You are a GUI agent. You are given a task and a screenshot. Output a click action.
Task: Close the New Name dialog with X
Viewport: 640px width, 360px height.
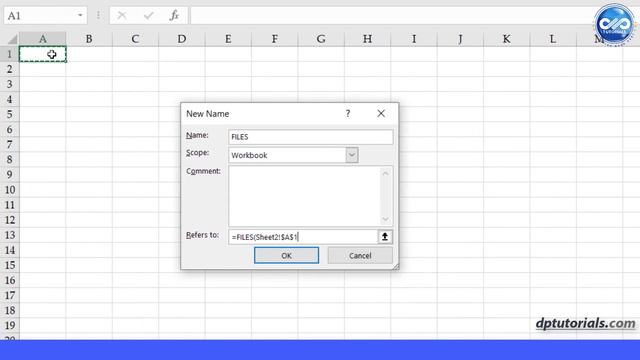click(x=381, y=113)
